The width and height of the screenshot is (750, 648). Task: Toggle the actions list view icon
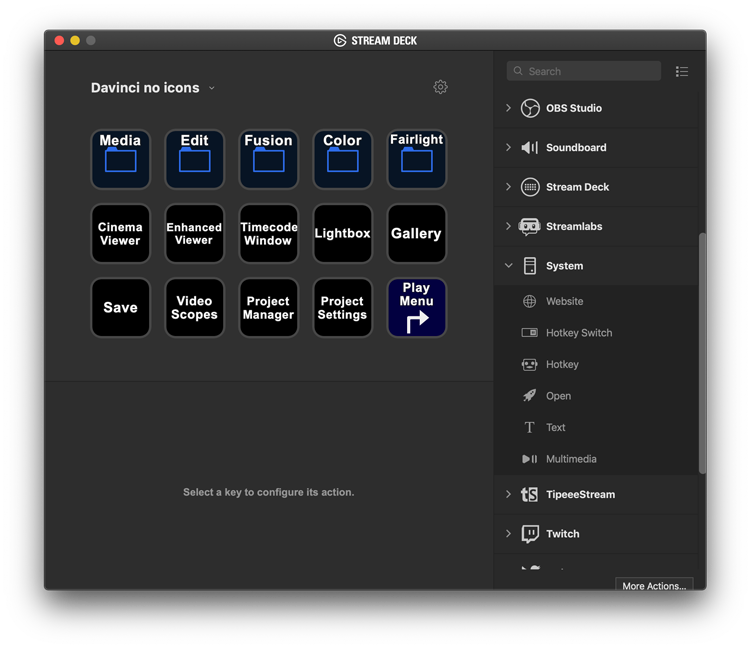pos(682,72)
